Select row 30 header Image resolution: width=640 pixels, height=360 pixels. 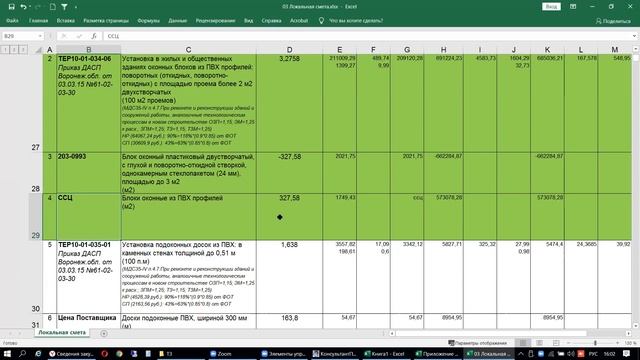click(x=36, y=277)
